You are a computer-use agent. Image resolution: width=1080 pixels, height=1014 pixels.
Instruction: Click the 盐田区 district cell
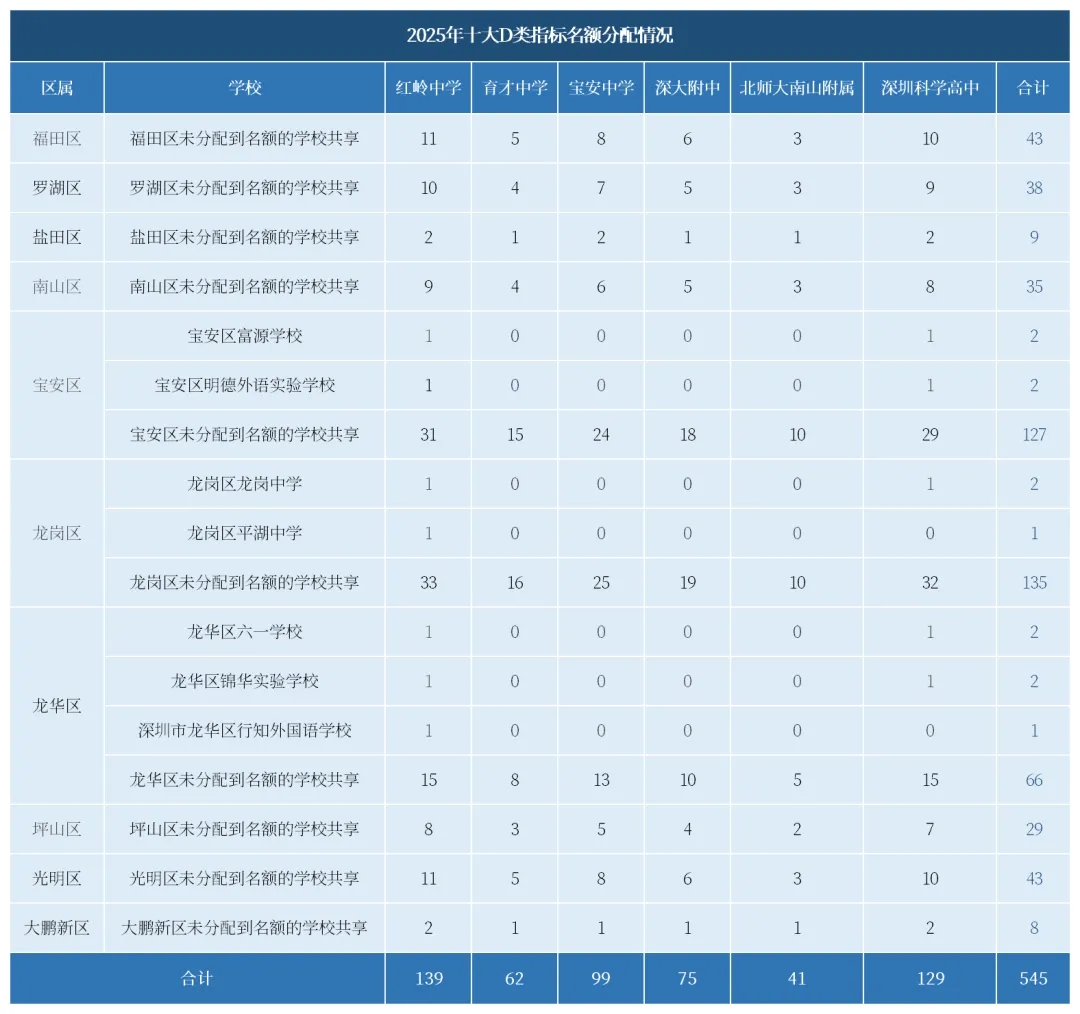57,237
